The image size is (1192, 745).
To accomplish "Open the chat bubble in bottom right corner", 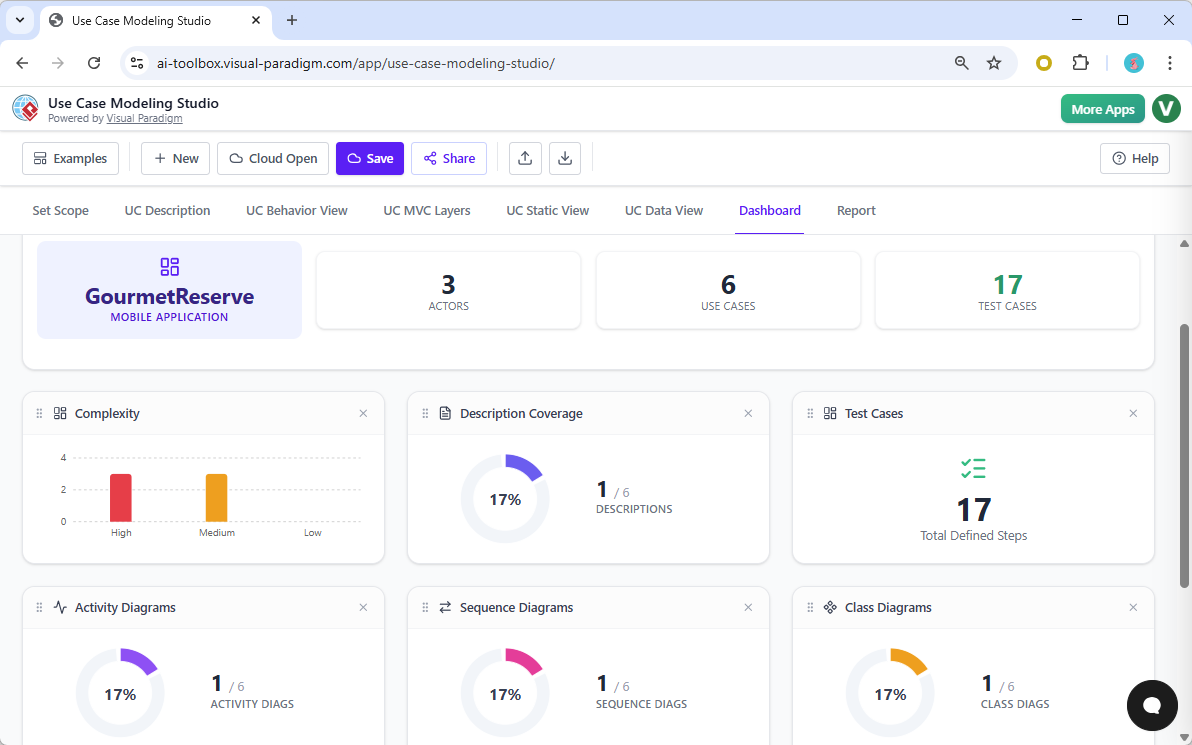I will coord(1152,706).
